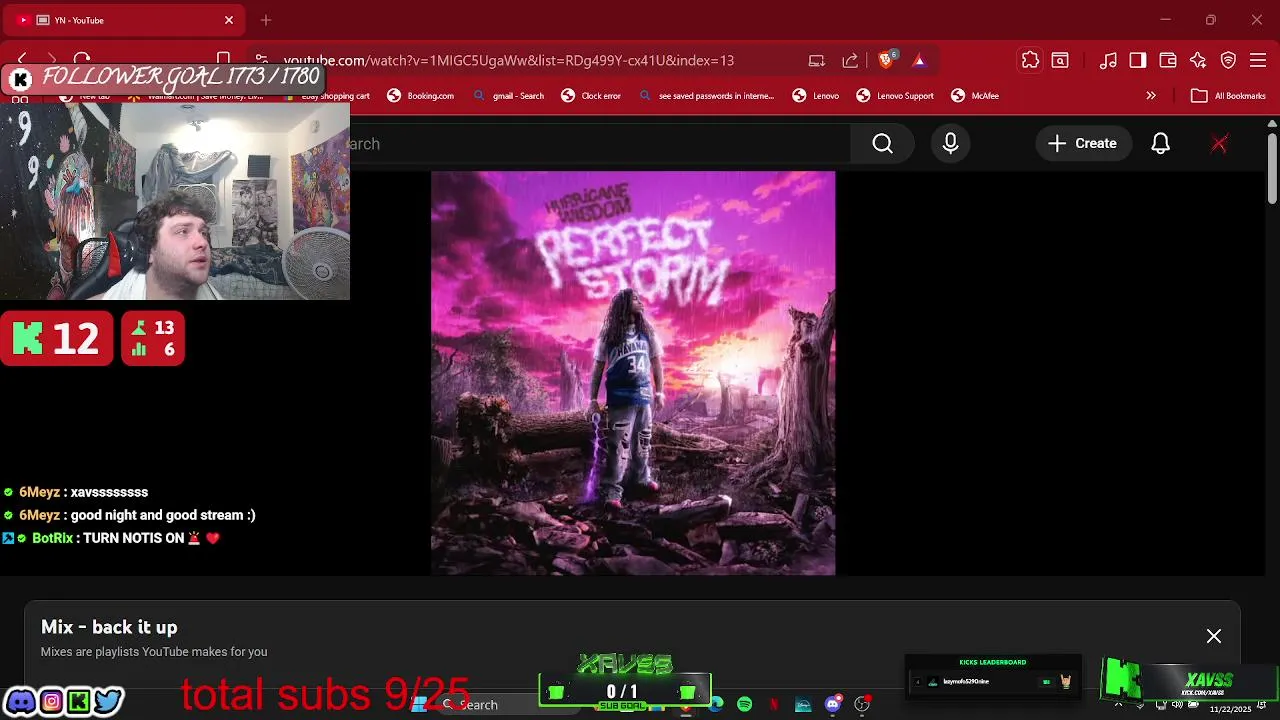The height and width of the screenshot is (720, 1280).
Task: Click the address bar URL
Action: [509, 60]
